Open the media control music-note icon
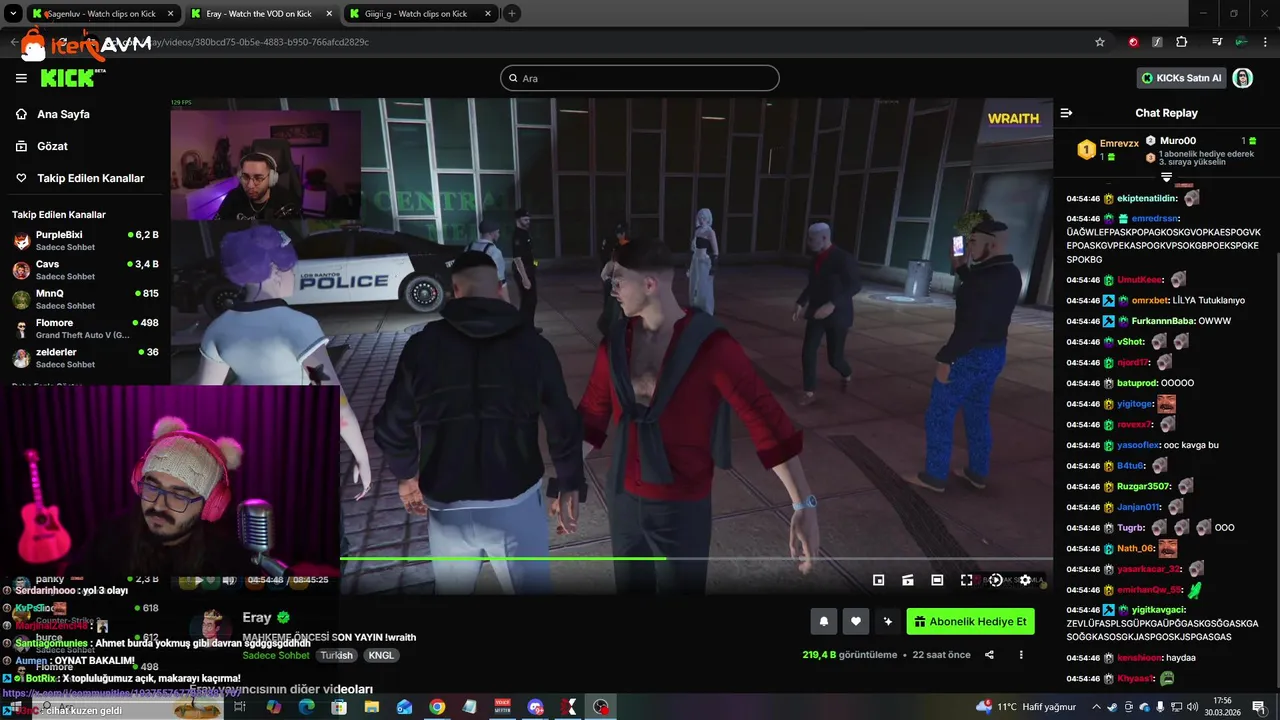Image resolution: width=1280 pixels, height=720 pixels. pyautogui.click(x=1217, y=42)
